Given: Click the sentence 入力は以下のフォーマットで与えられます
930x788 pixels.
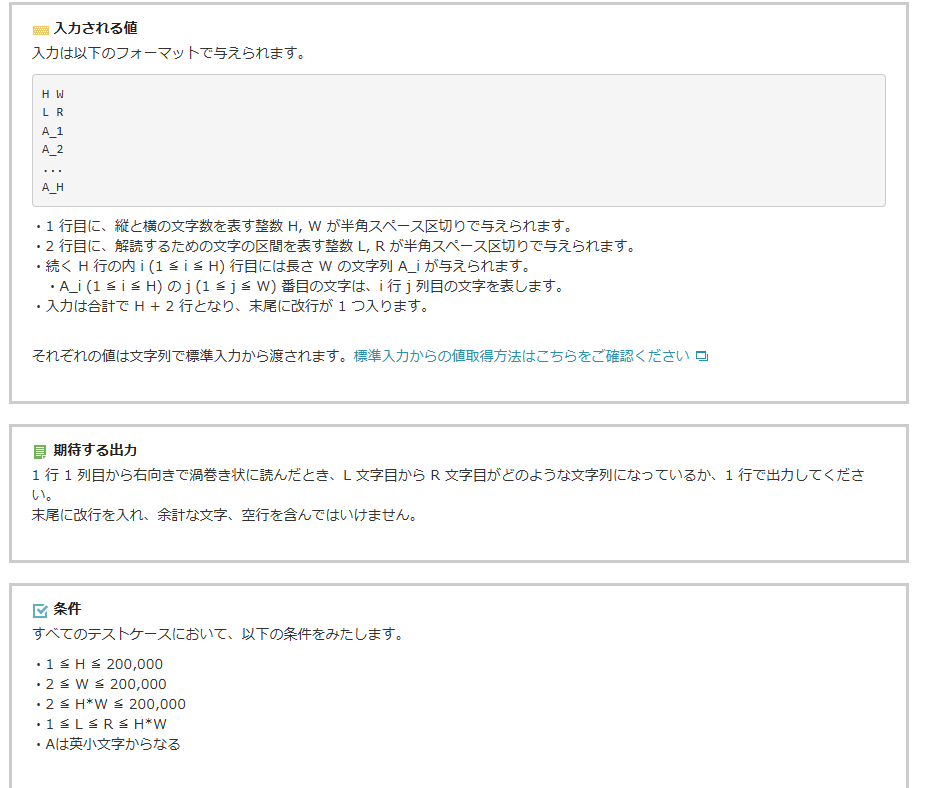Looking at the screenshot, I should pos(168,53).
